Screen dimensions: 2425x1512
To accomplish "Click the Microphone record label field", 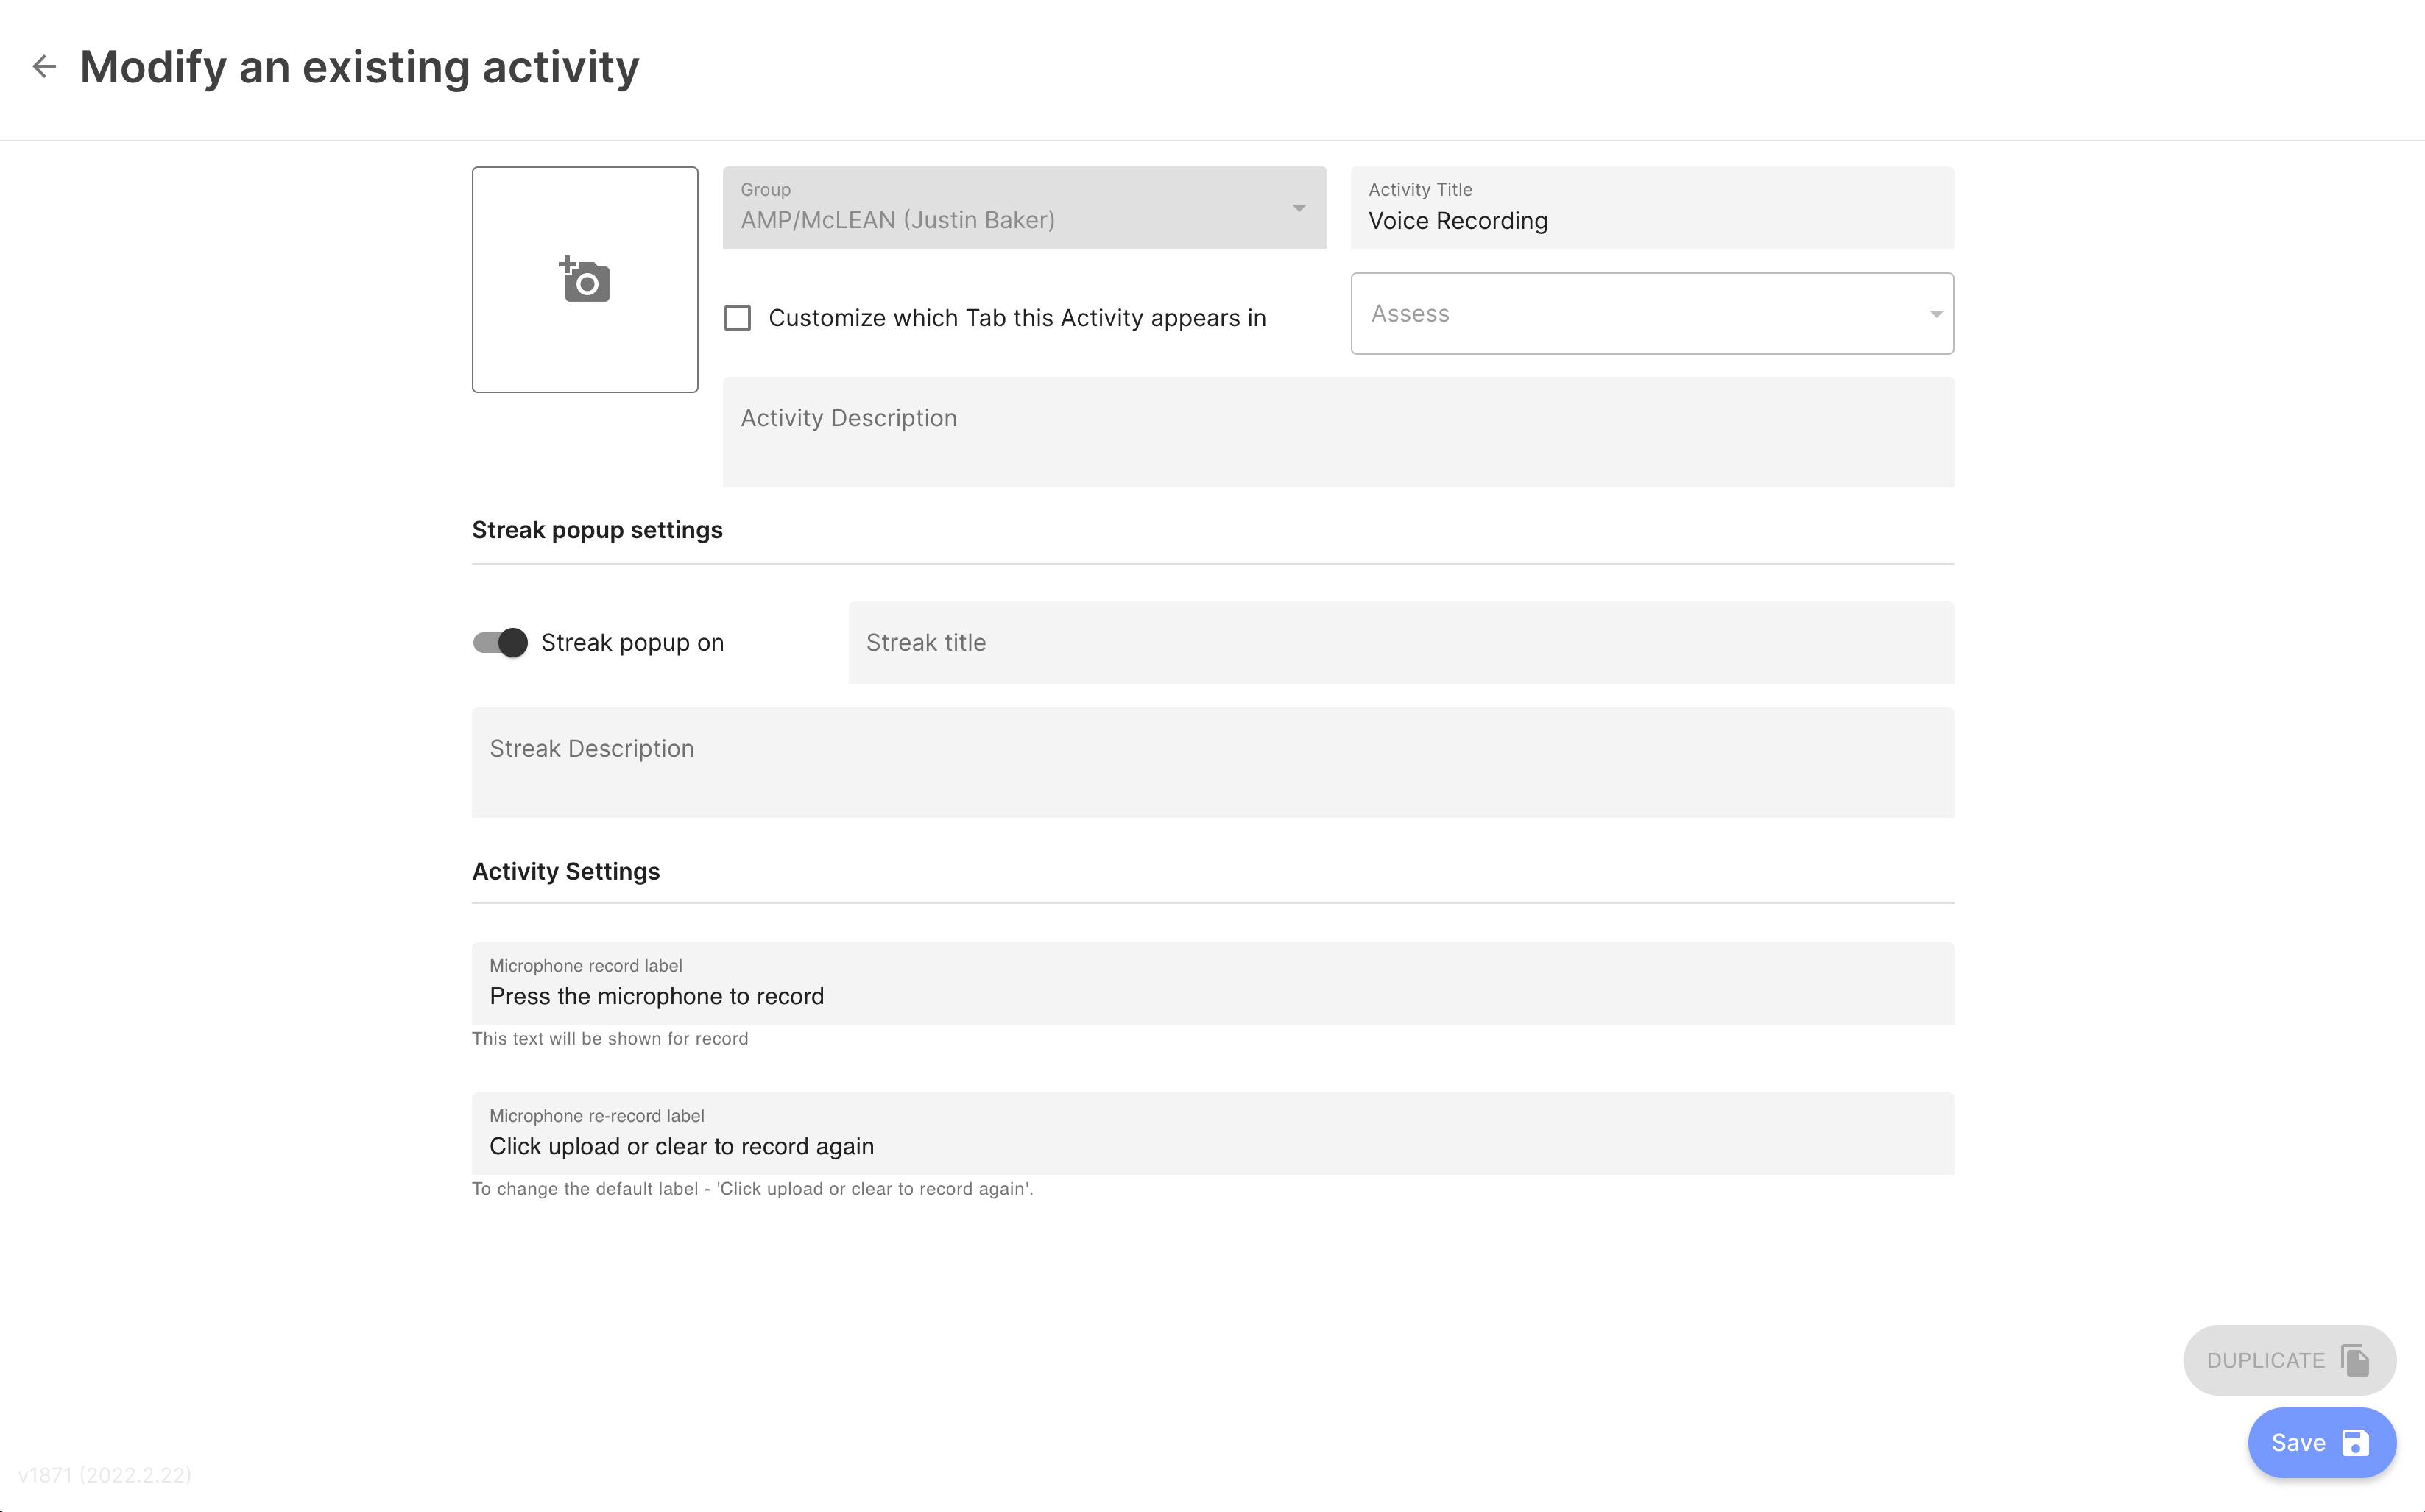I will [1213, 983].
